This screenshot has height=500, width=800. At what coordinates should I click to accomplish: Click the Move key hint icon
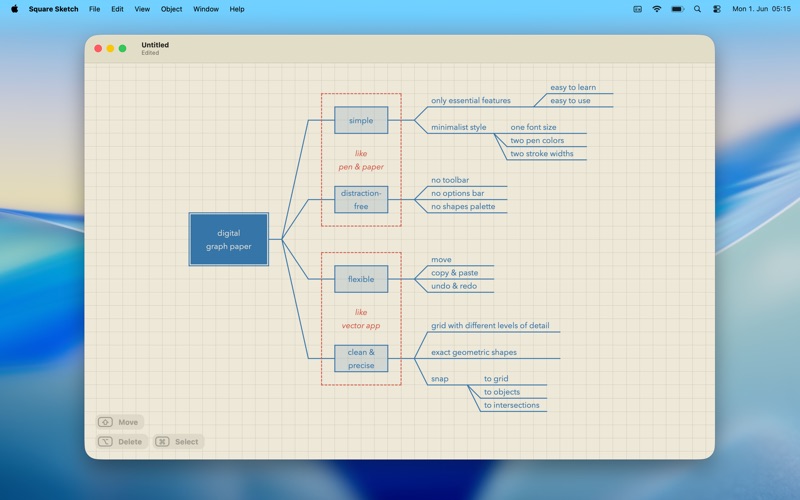[x=106, y=422]
